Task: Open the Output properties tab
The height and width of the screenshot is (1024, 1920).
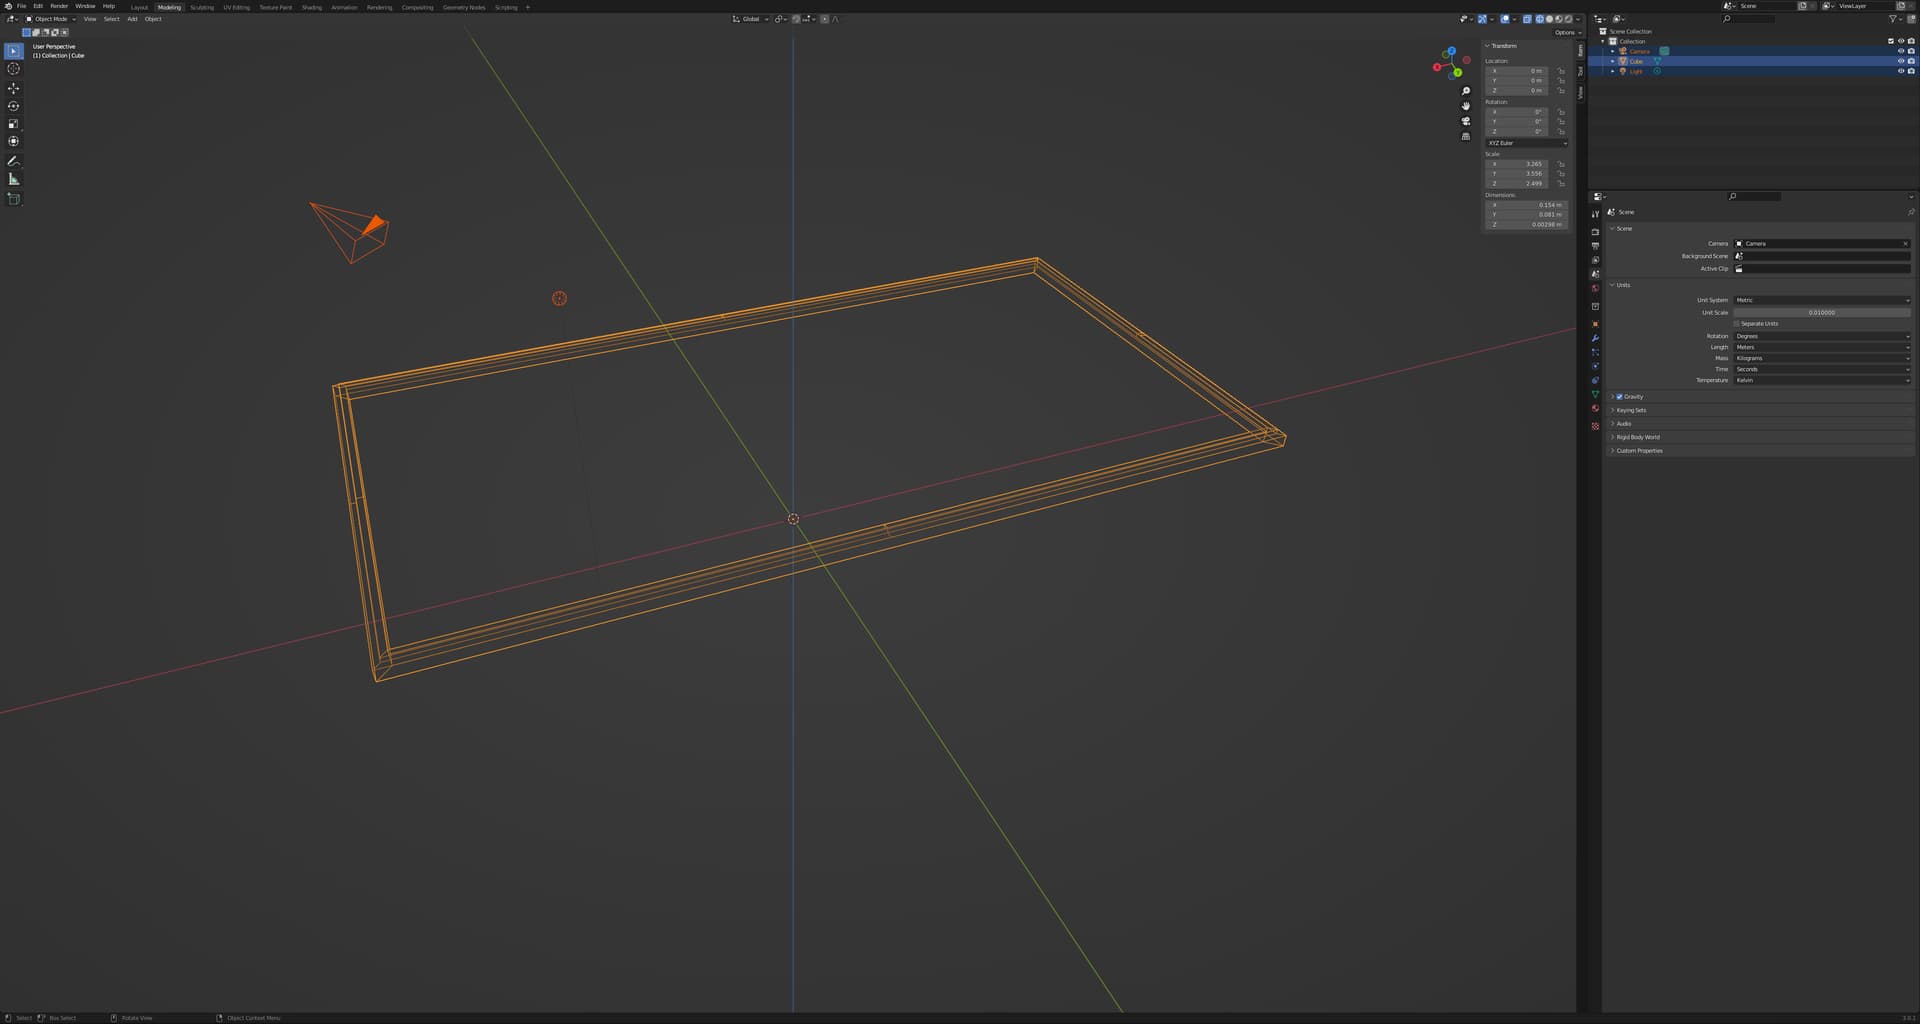Action: pos(1595,246)
